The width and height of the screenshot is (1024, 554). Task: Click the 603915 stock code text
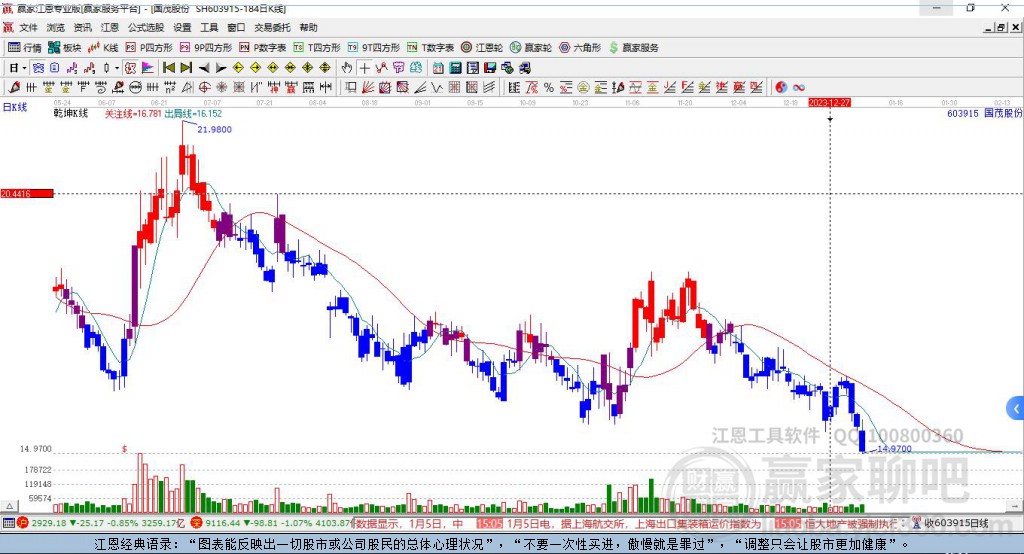pyautogui.click(x=963, y=113)
